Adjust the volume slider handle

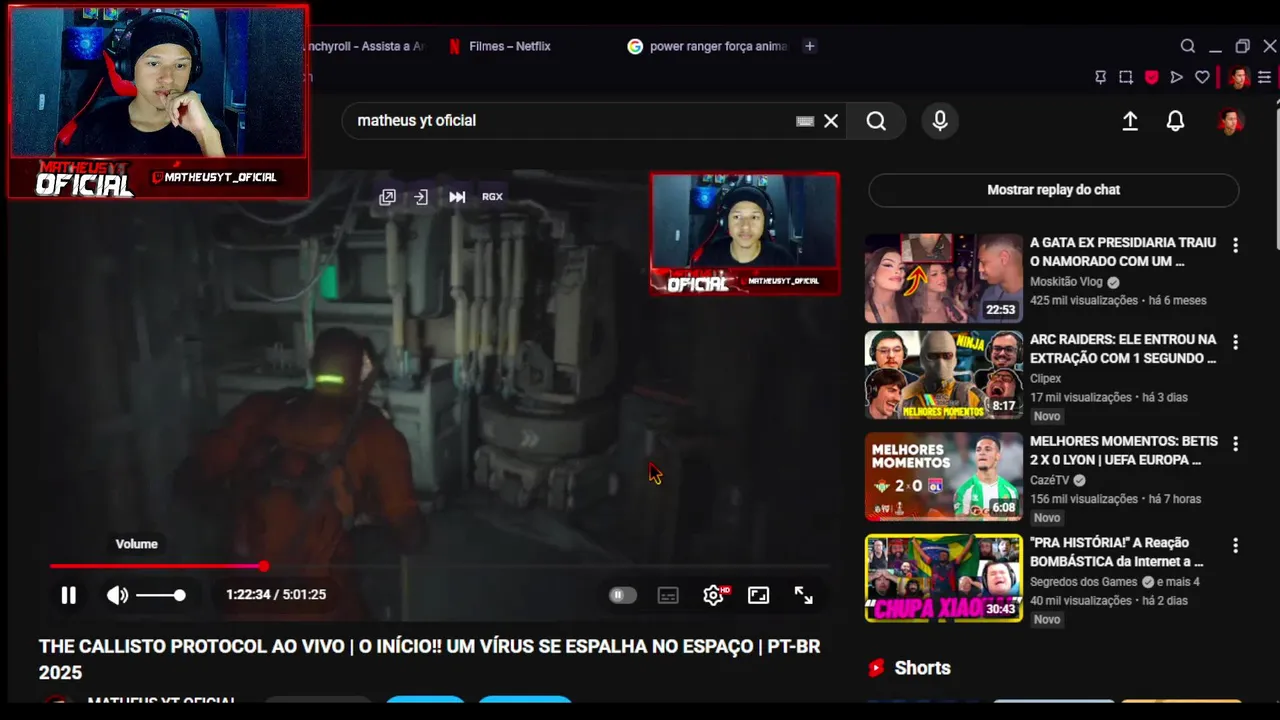(x=179, y=595)
